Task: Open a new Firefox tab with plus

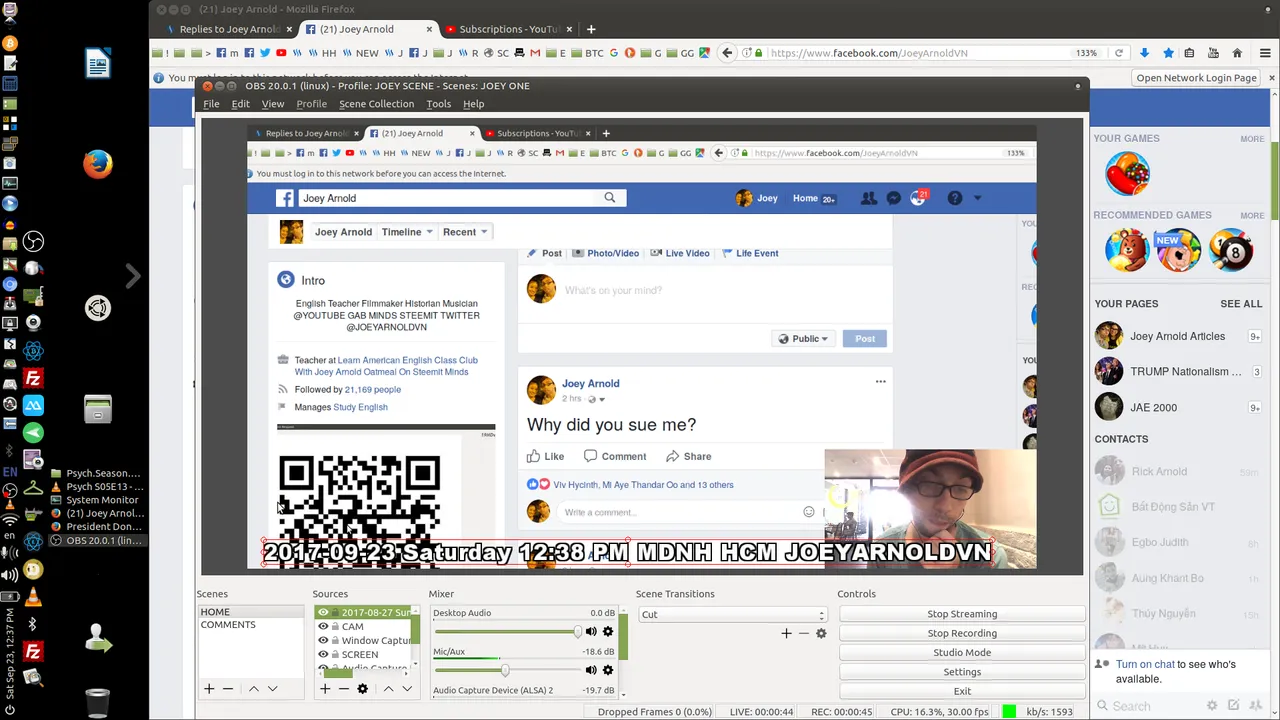Action: (591, 29)
